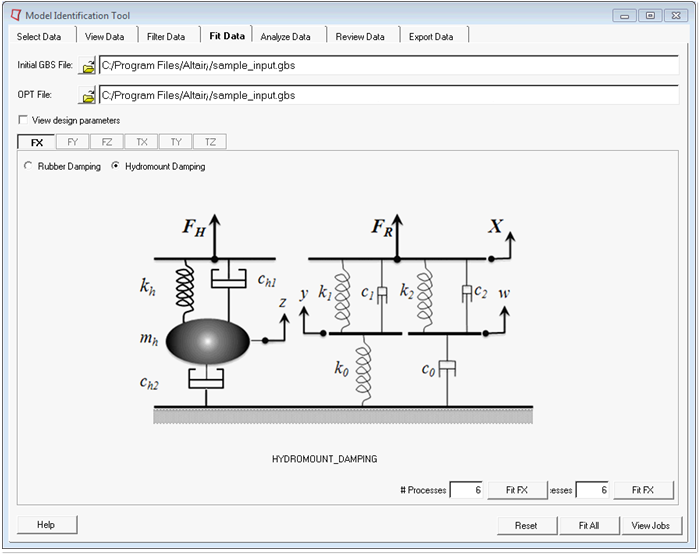Enable View design parameters checkbox
700x555 pixels.
point(23,120)
